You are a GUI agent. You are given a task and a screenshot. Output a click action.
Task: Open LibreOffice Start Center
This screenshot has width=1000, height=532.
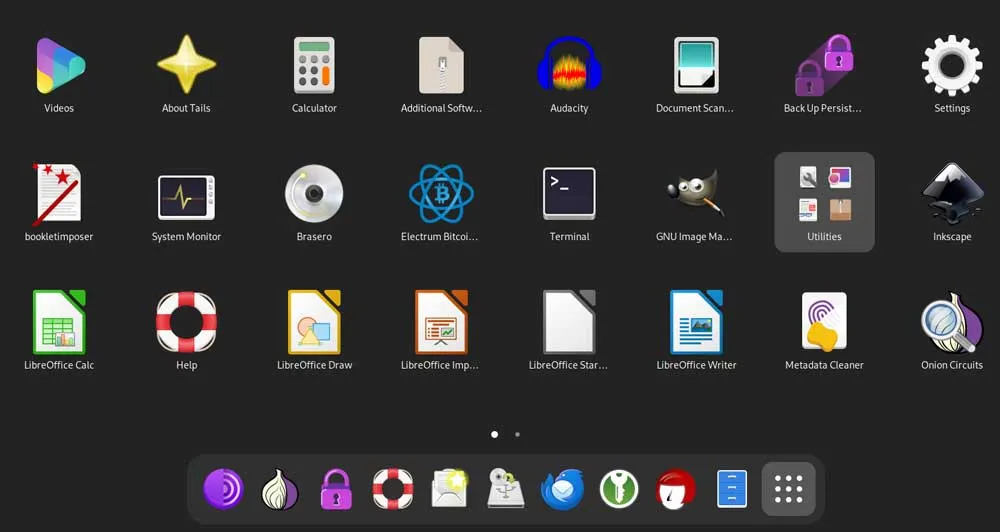569,322
